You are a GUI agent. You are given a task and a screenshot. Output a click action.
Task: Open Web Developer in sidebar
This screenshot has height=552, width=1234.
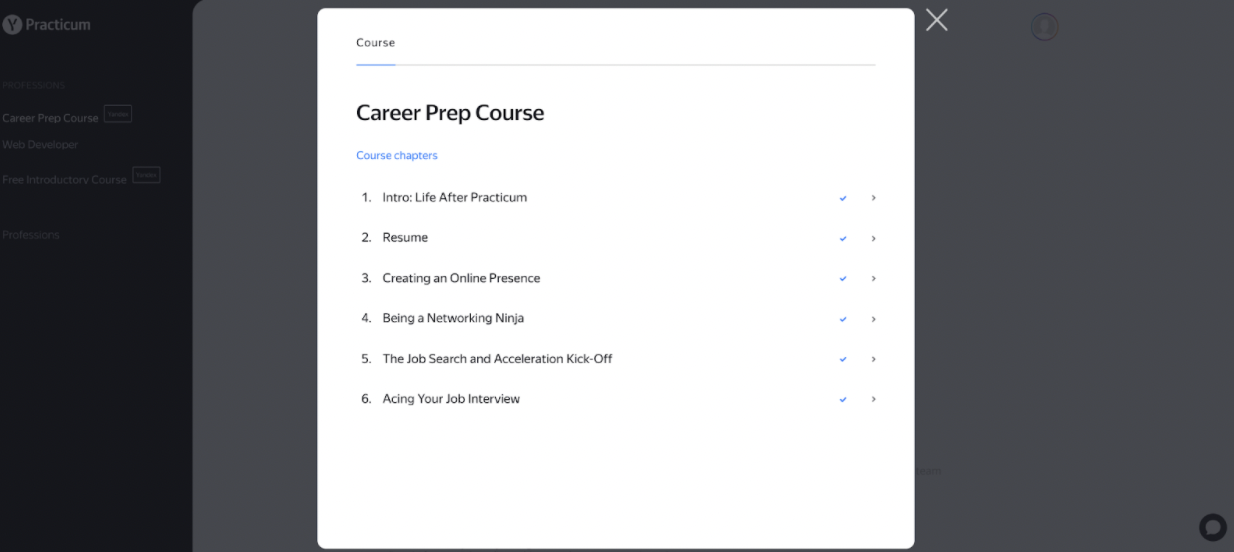coord(40,145)
